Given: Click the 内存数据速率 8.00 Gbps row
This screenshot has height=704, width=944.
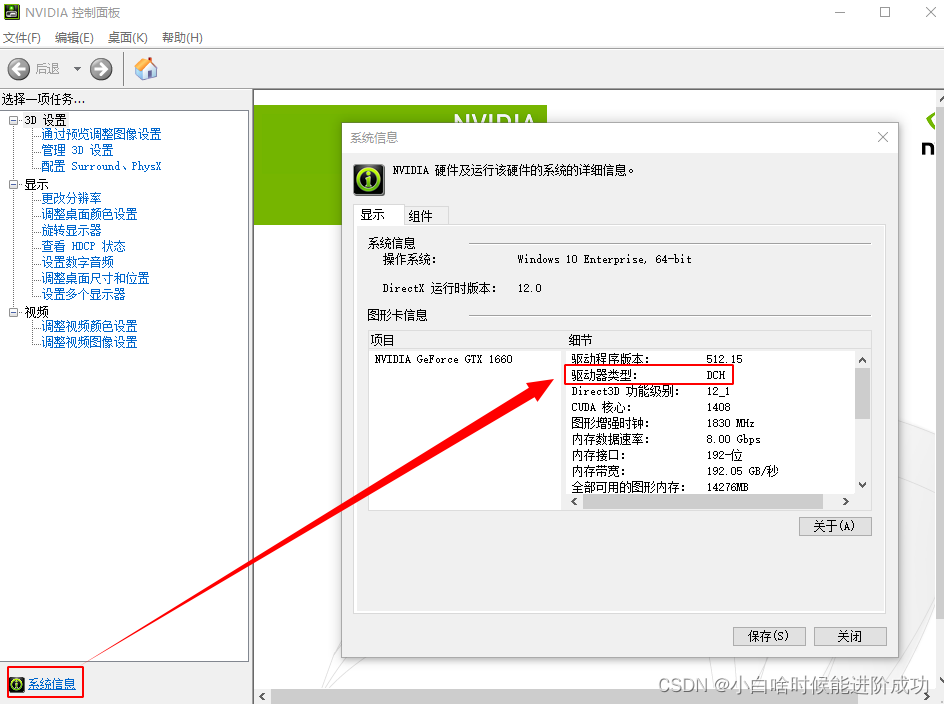Looking at the screenshot, I should point(666,439).
